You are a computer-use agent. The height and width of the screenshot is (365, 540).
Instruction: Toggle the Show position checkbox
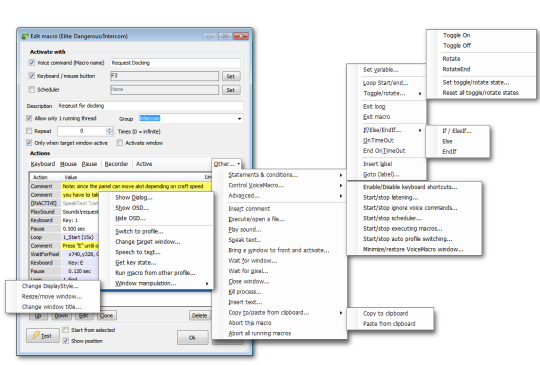point(65,341)
